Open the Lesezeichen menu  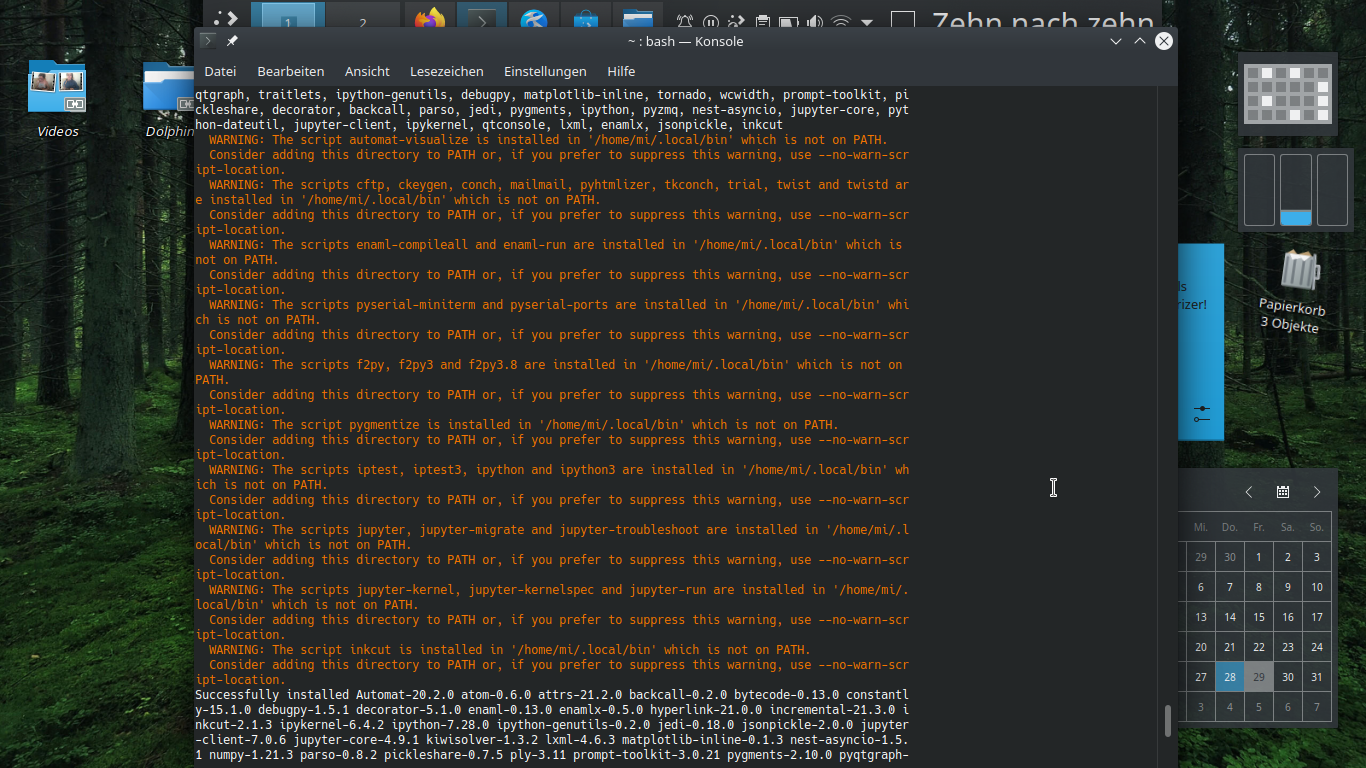pyautogui.click(x=446, y=71)
